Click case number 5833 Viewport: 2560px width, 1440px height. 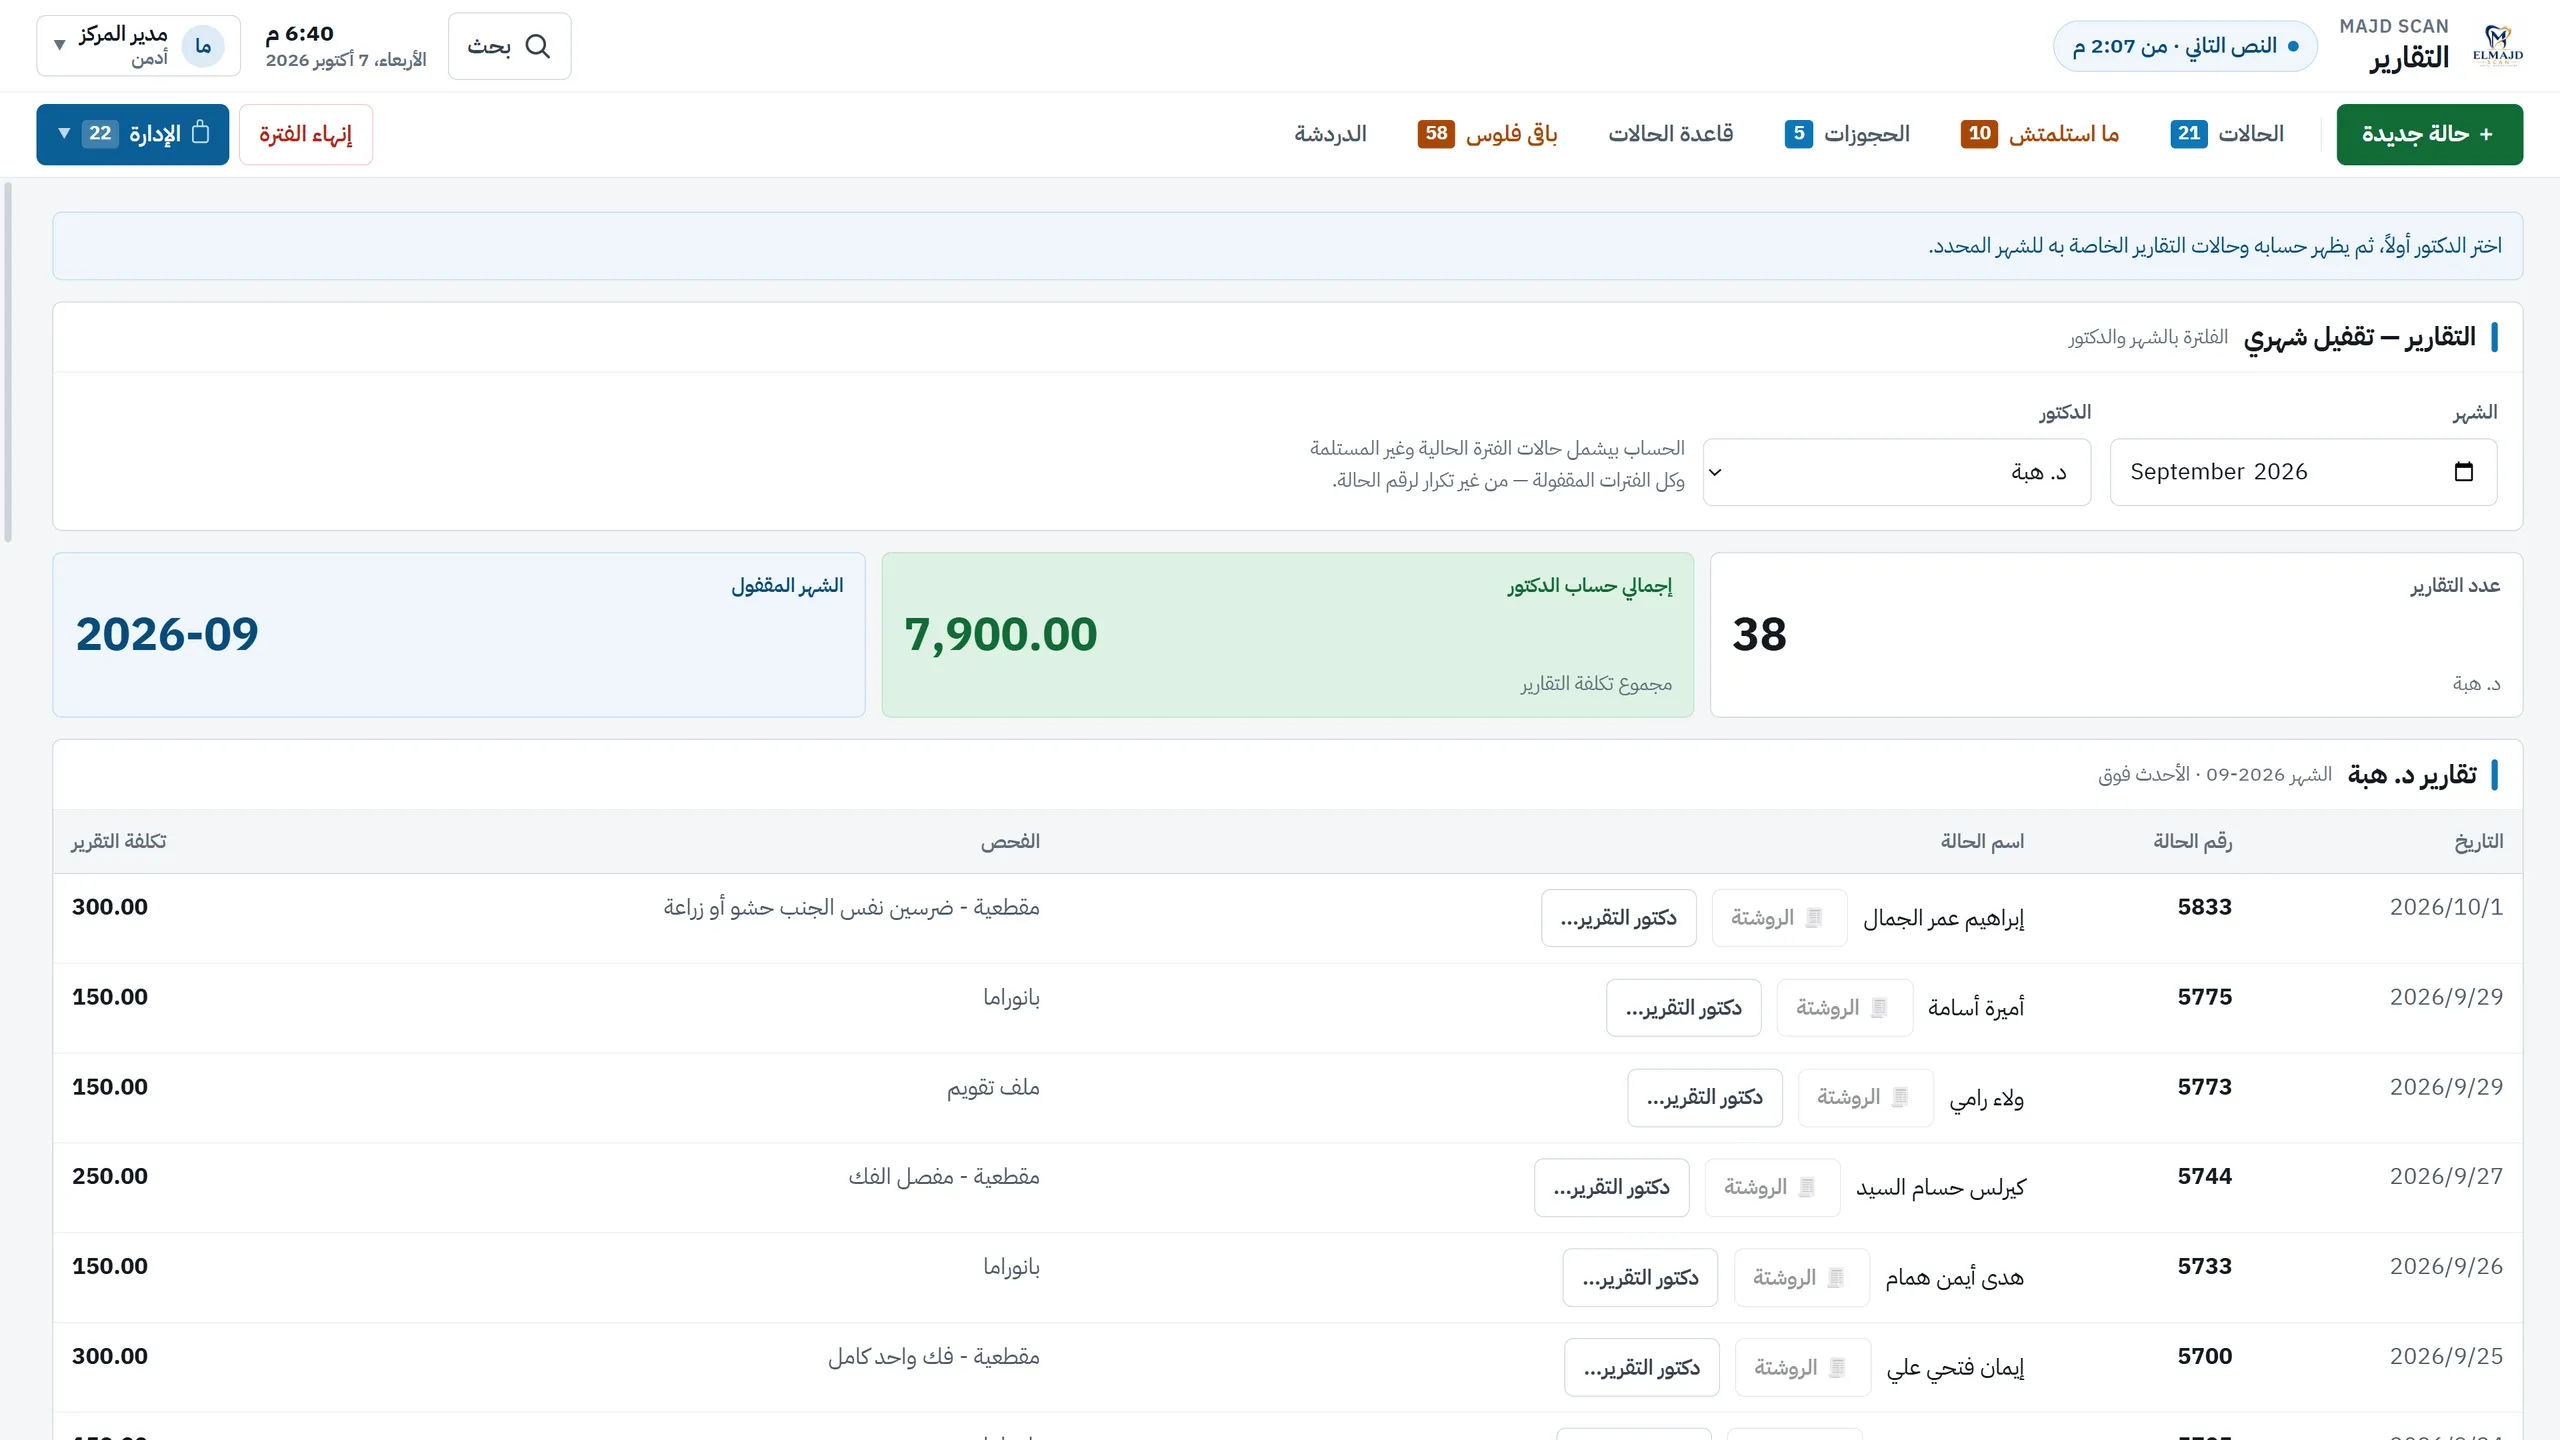pyautogui.click(x=2204, y=907)
